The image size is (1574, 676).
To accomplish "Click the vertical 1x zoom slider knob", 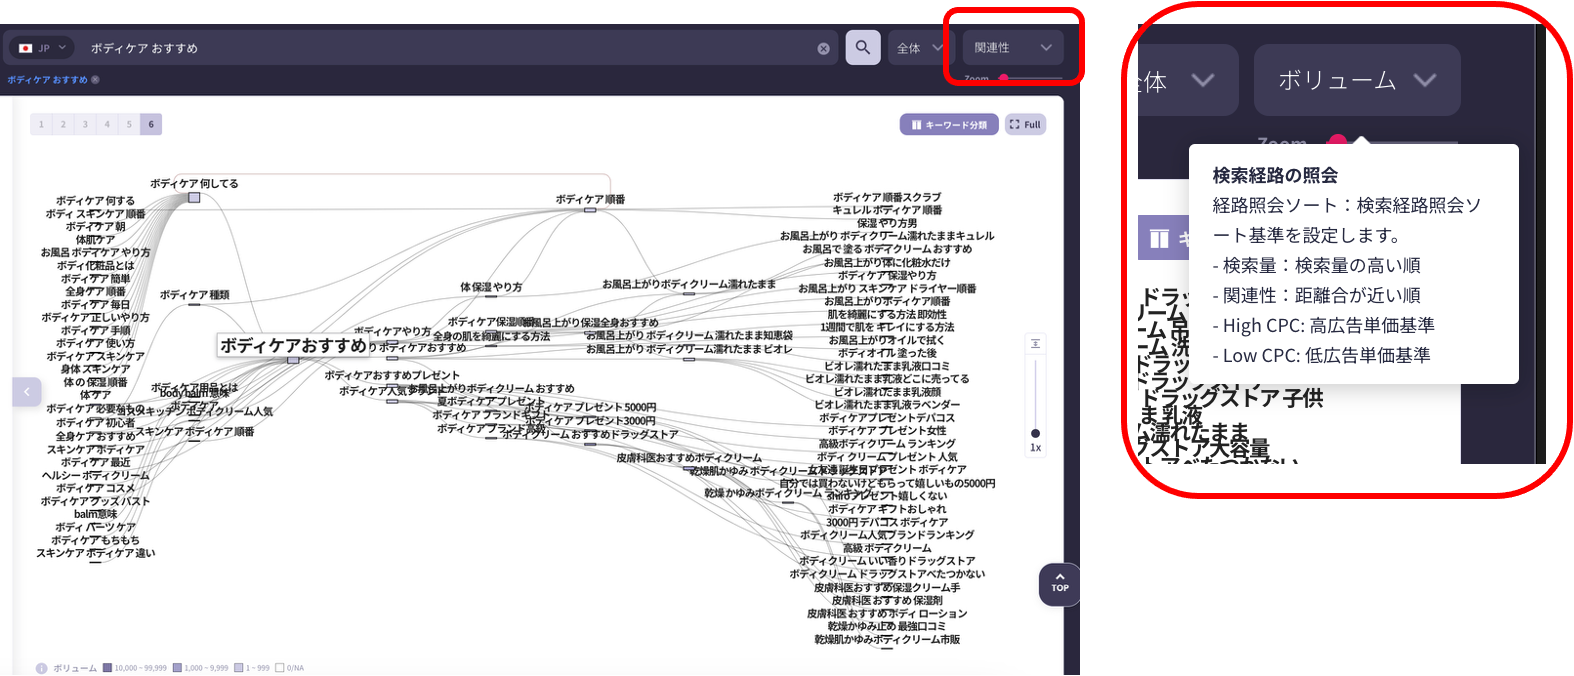I will pos(1035,433).
